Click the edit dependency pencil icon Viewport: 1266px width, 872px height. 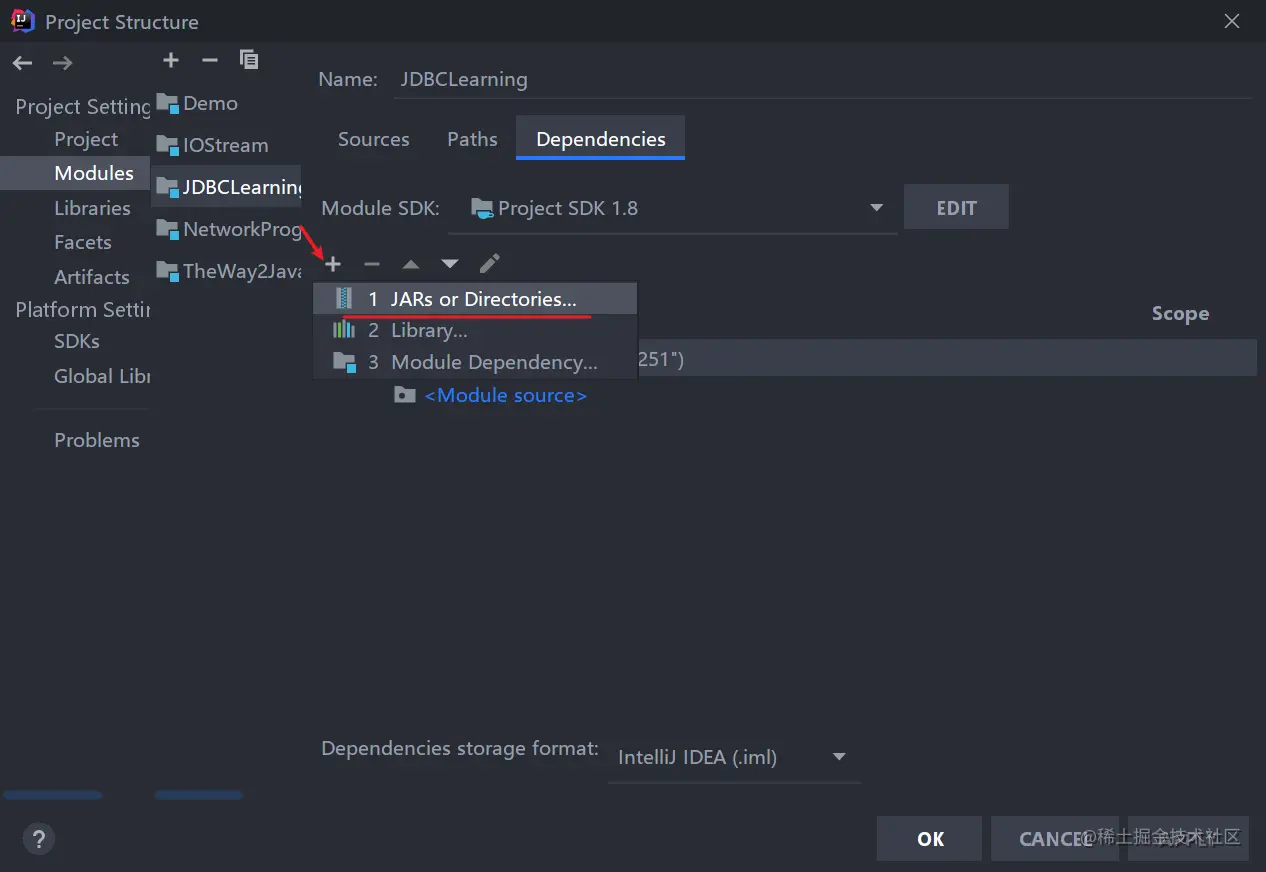[489, 264]
